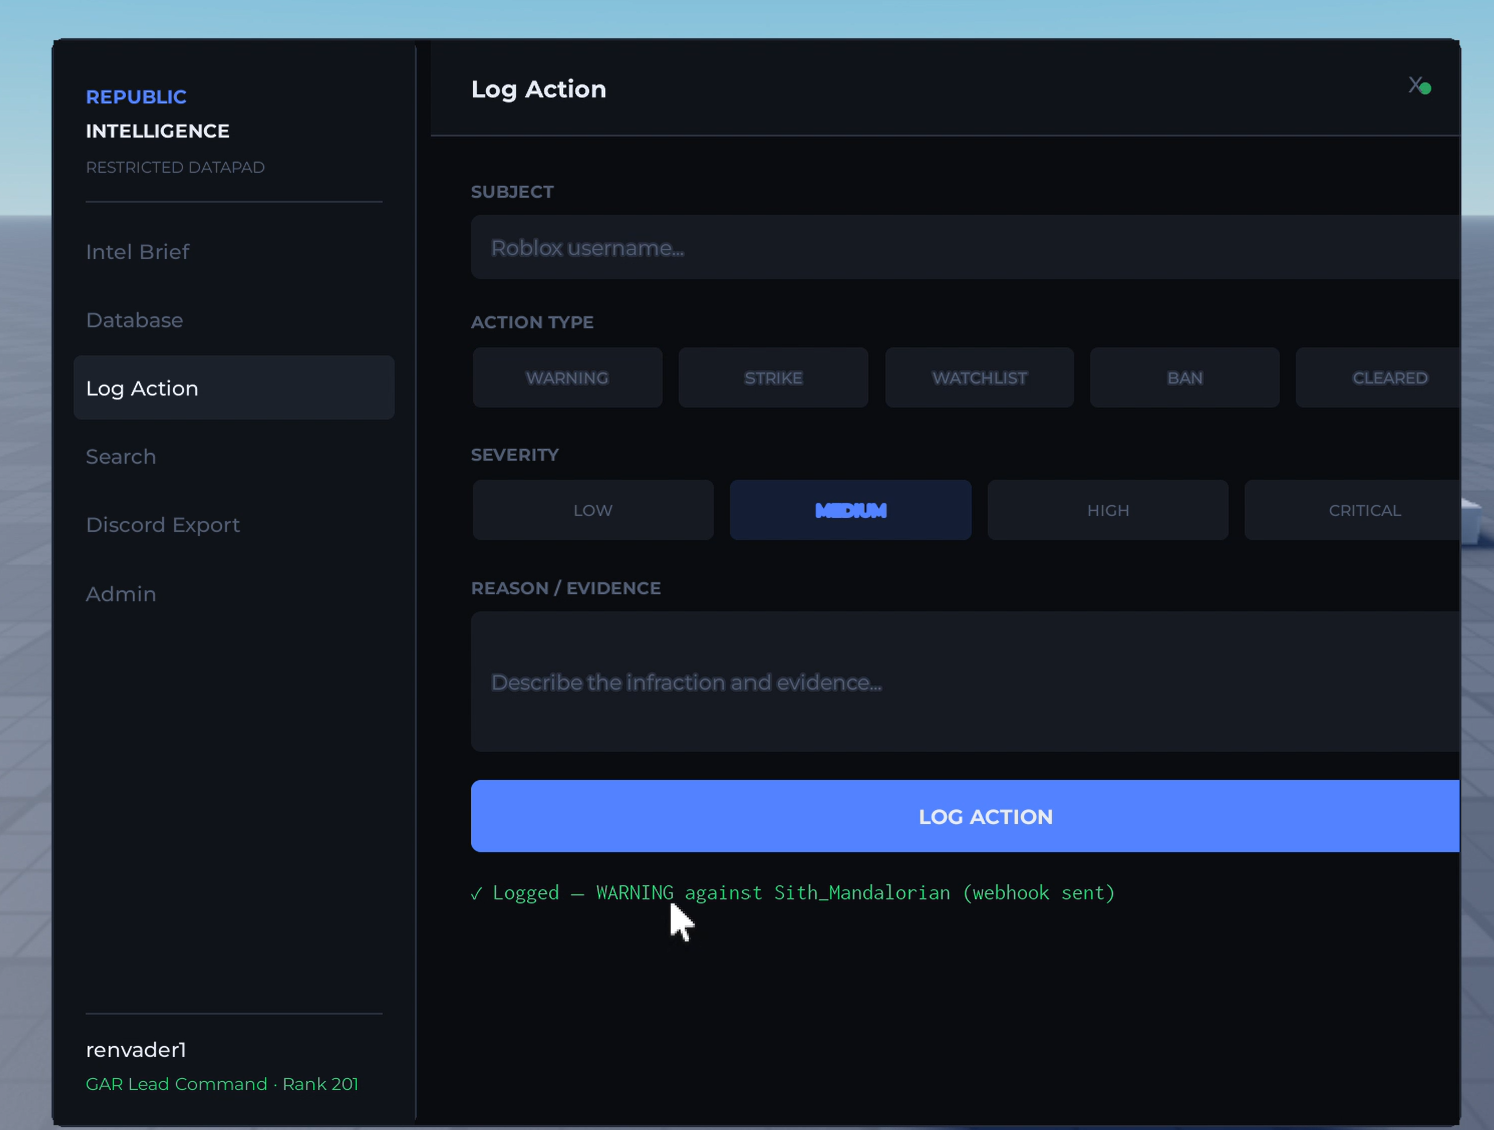
Task: Set severity to HIGH
Action: [x=1108, y=510]
